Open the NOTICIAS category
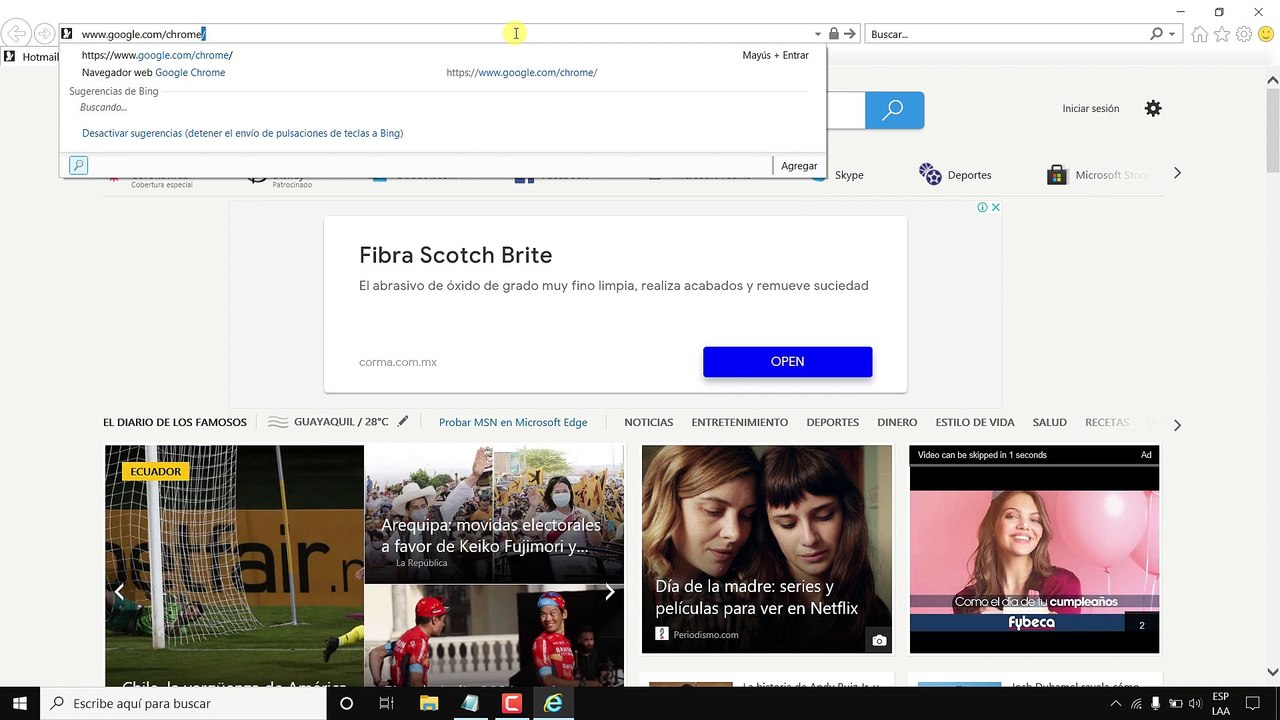This screenshot has width=1280, height=720. click(649, 422)
